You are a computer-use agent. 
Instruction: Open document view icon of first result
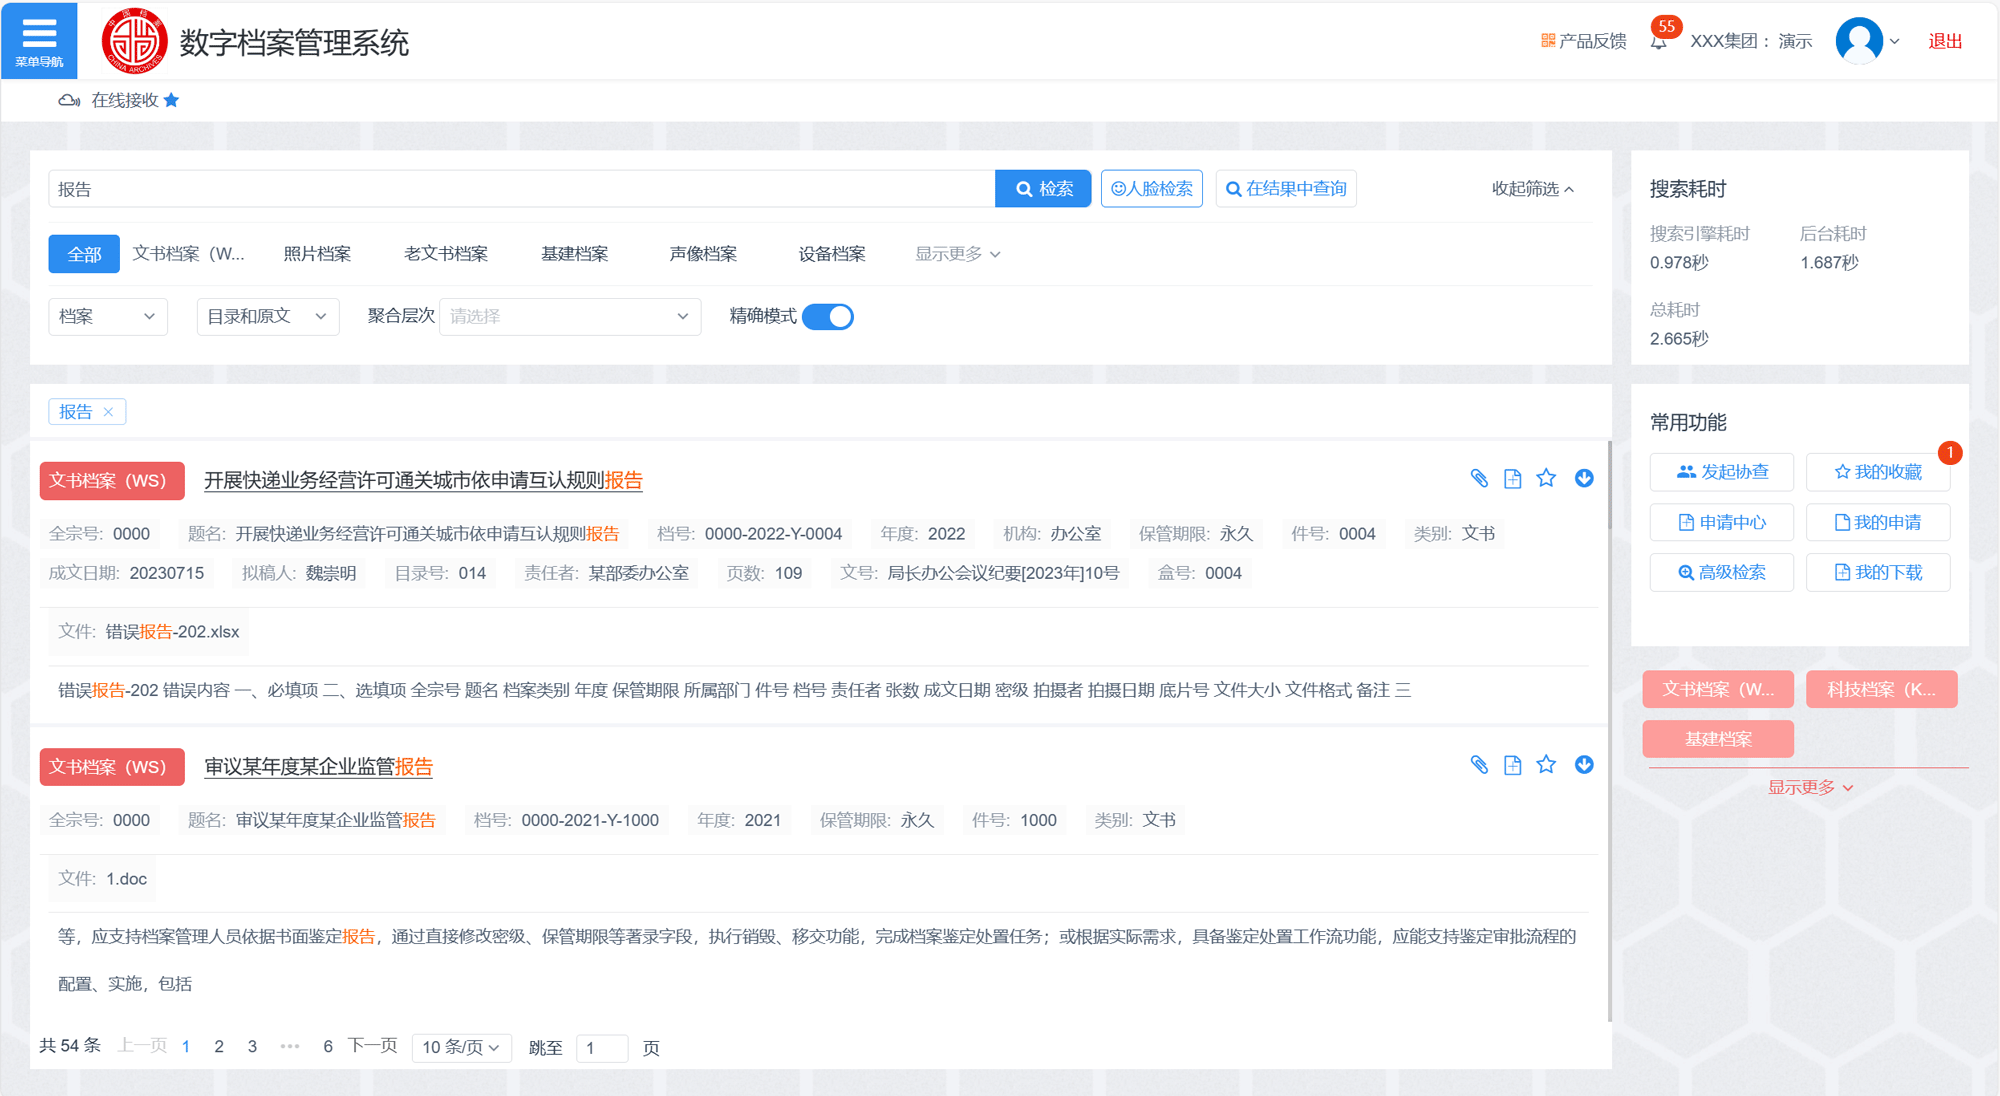pos(1512,479)
